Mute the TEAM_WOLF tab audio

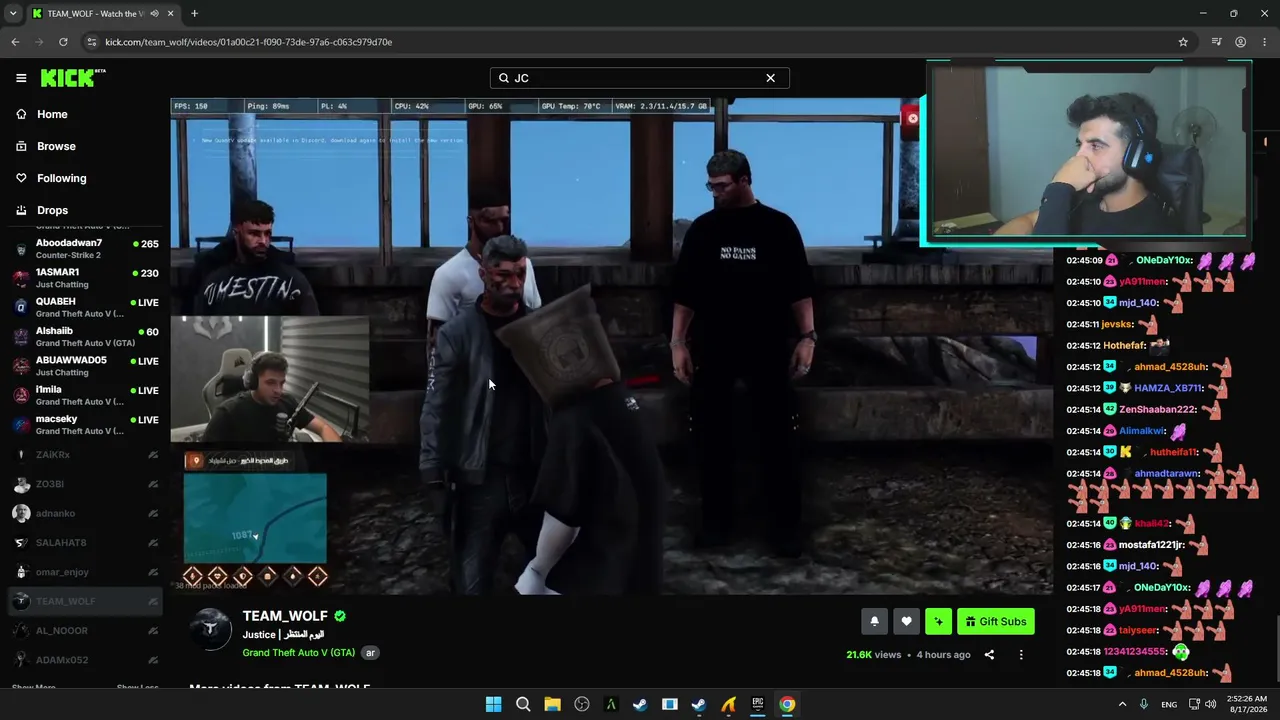pyautogui.click(x=154, y=14)
